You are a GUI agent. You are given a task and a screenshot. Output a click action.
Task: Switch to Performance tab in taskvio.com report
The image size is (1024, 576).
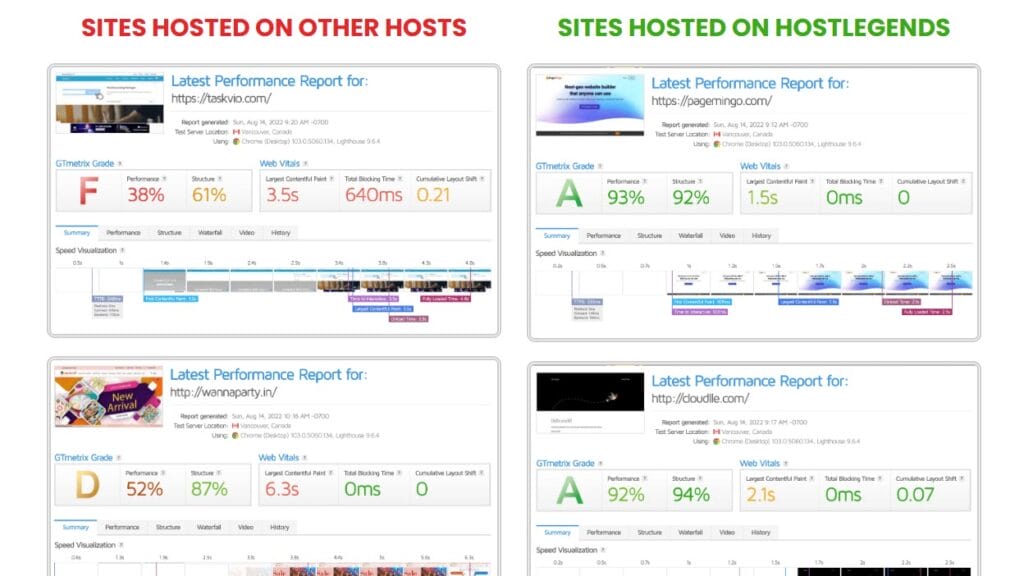coord(123,233)
